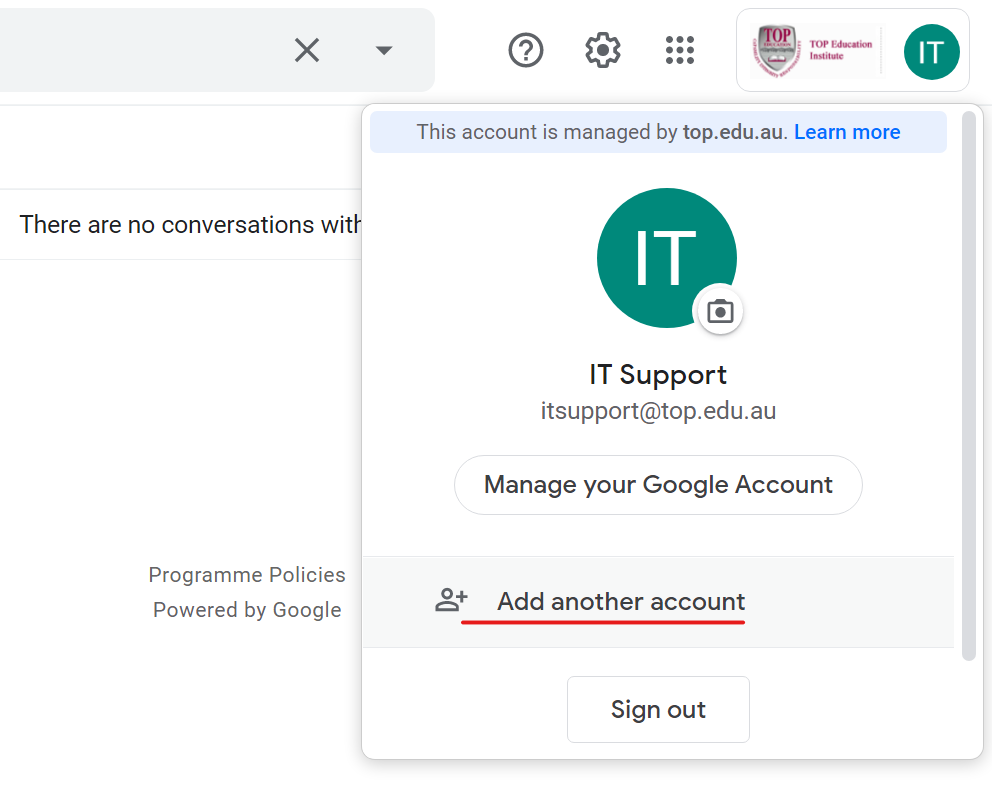Open the Support help question mark icon
This screenshot has width=992, height=785.
pos(526,50)
